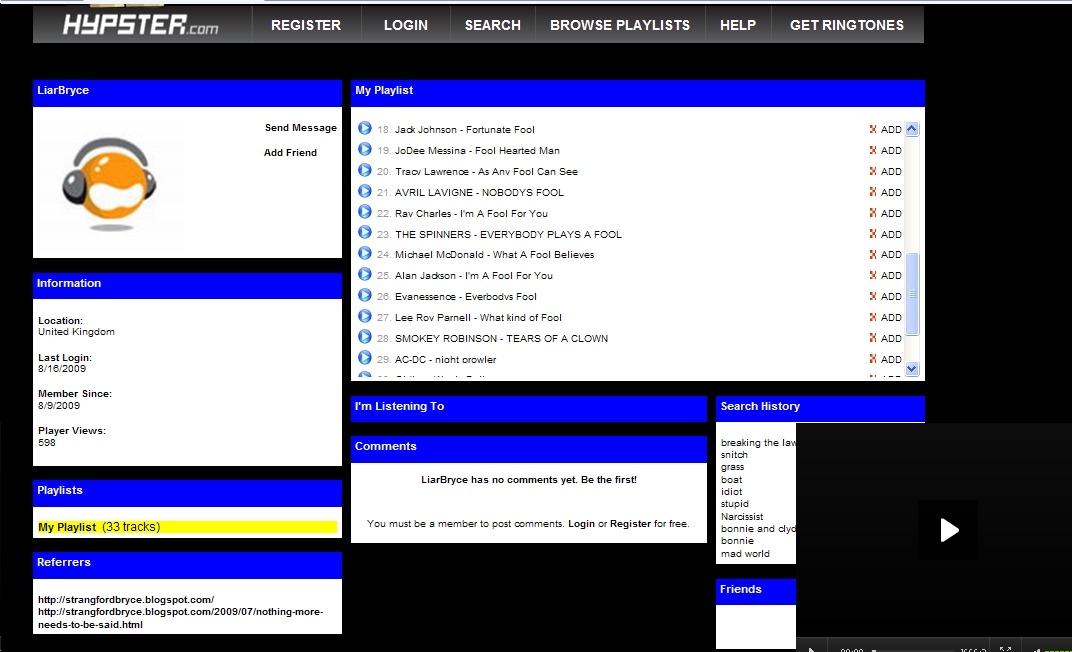Click Send Message to LiarBryce

(301, 128)
